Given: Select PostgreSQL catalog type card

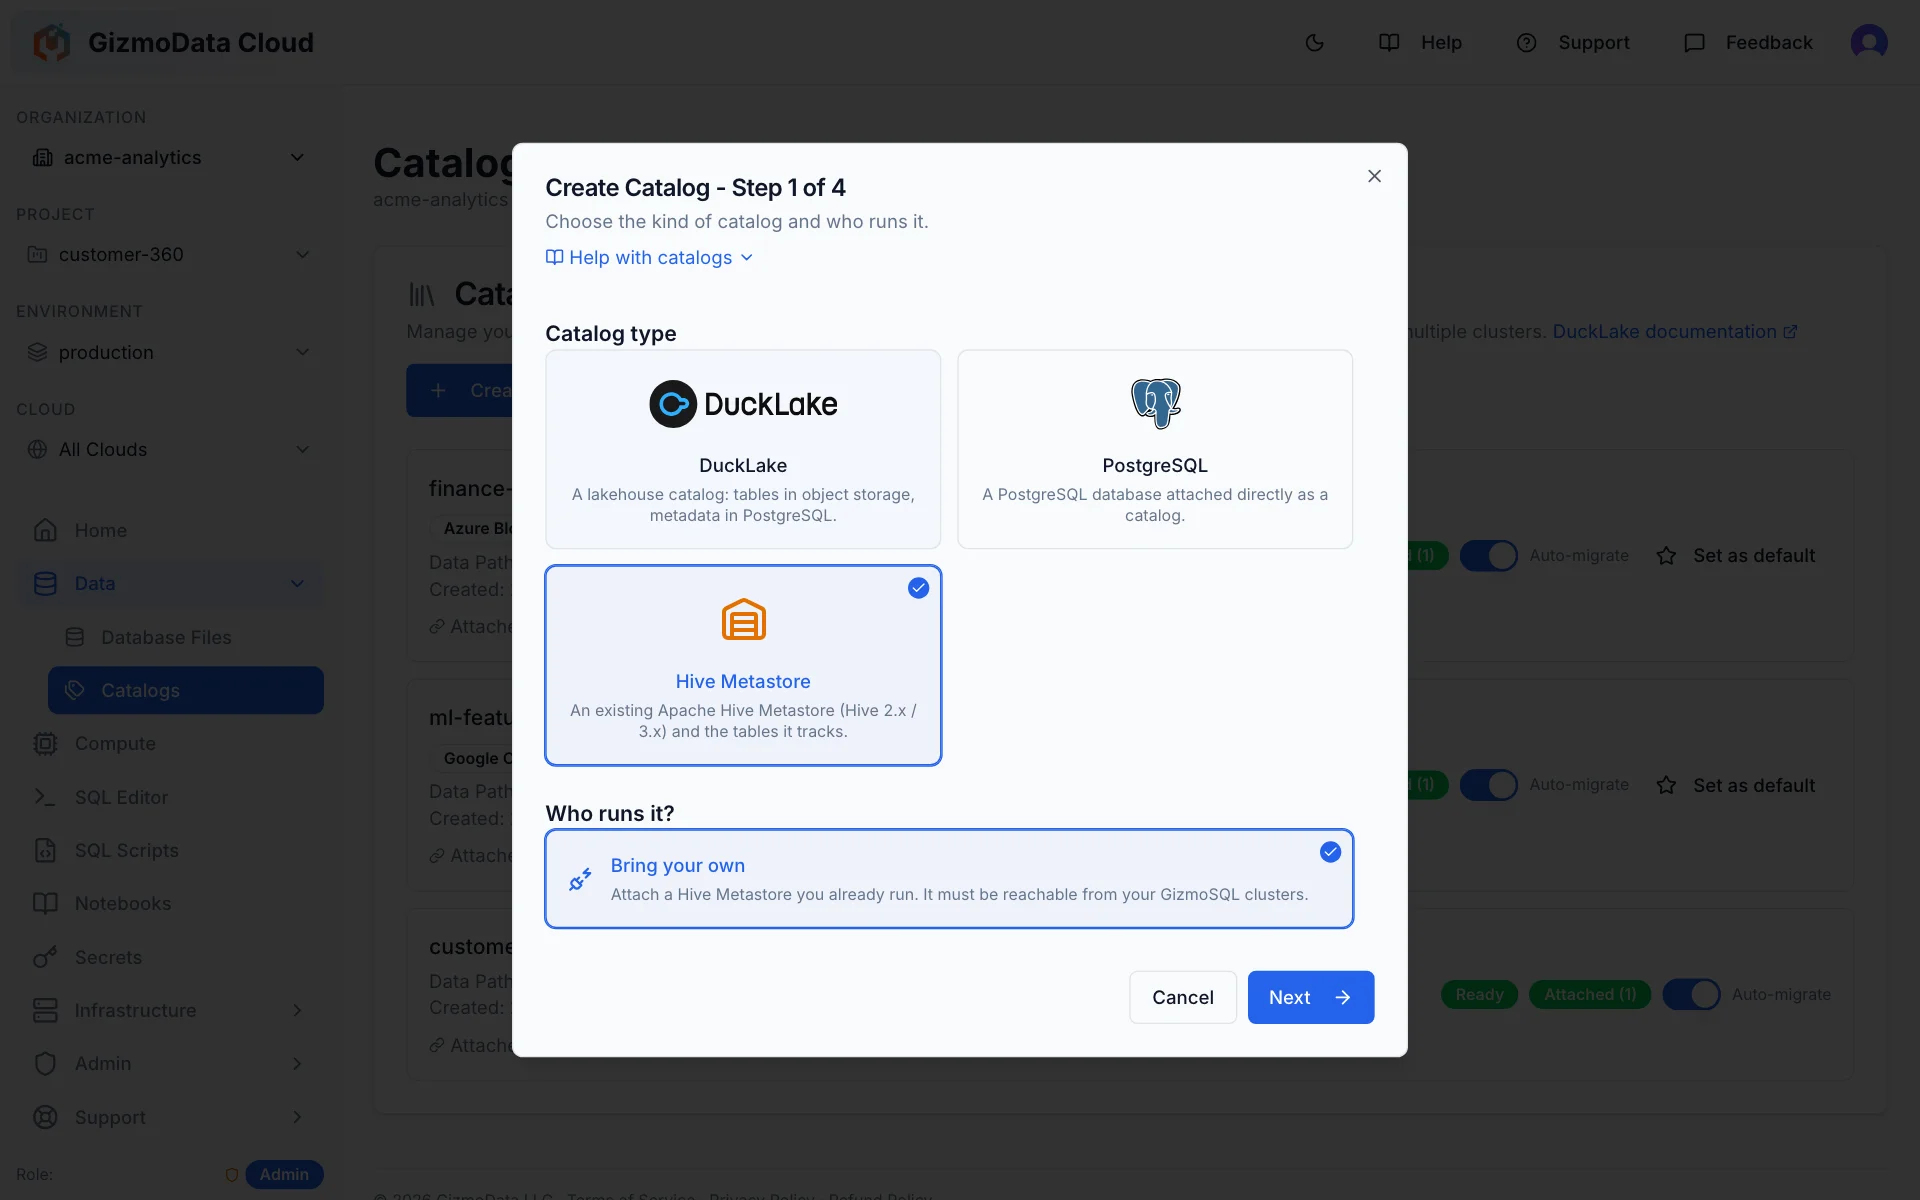Looking at the screenshot, I should (1155, 449).
